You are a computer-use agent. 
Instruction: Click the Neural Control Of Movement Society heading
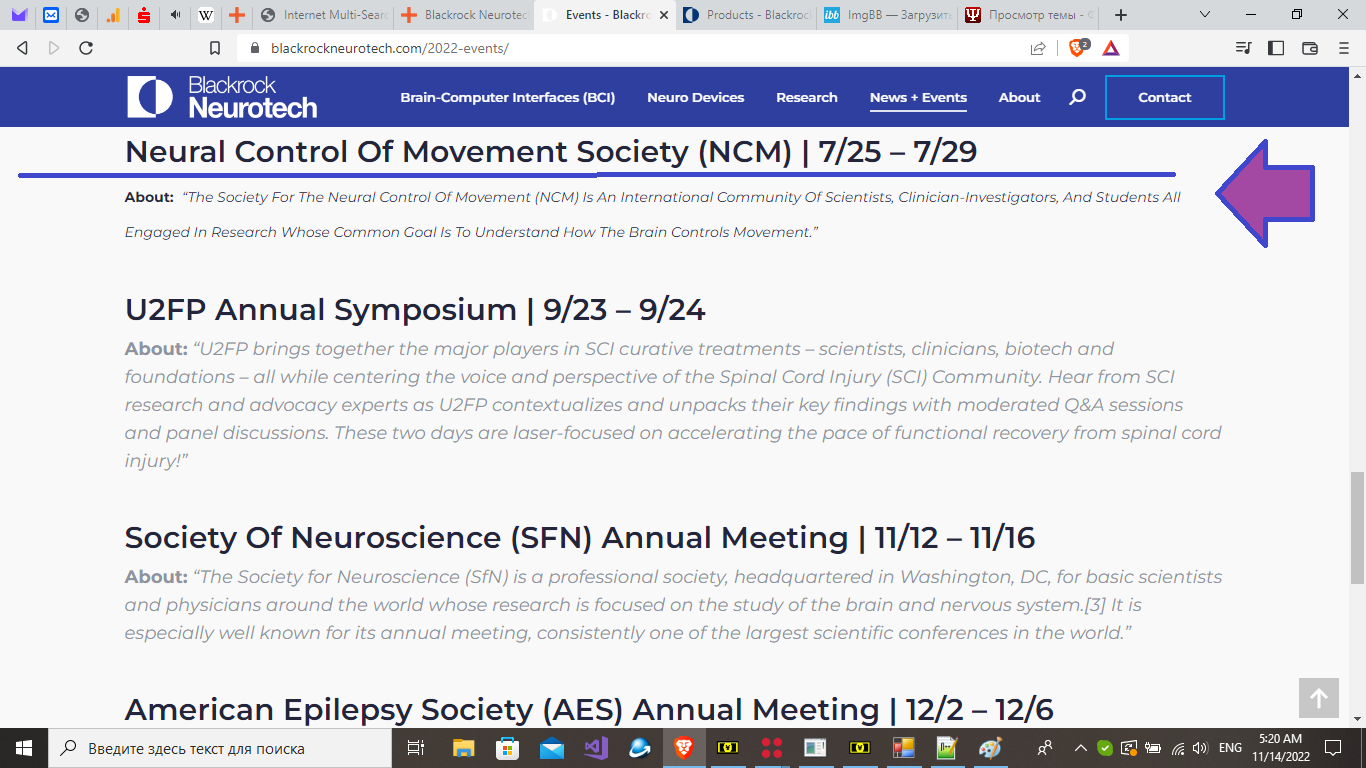pos(551,151)
